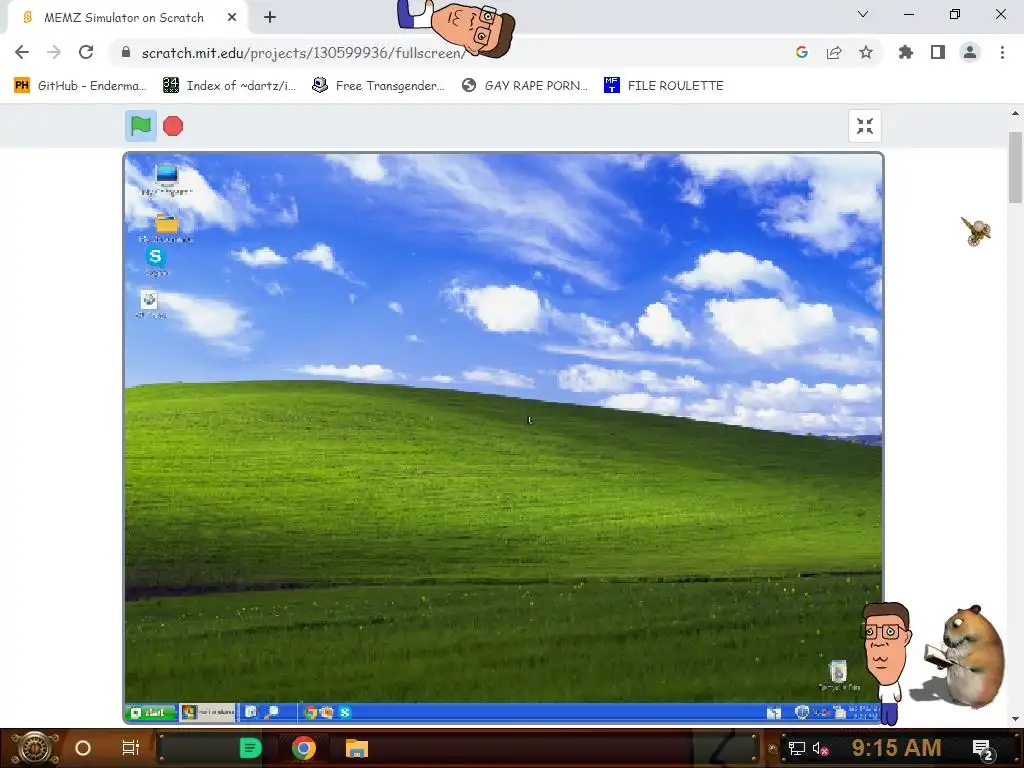Close the MEMZ Simulator tab

232,18
